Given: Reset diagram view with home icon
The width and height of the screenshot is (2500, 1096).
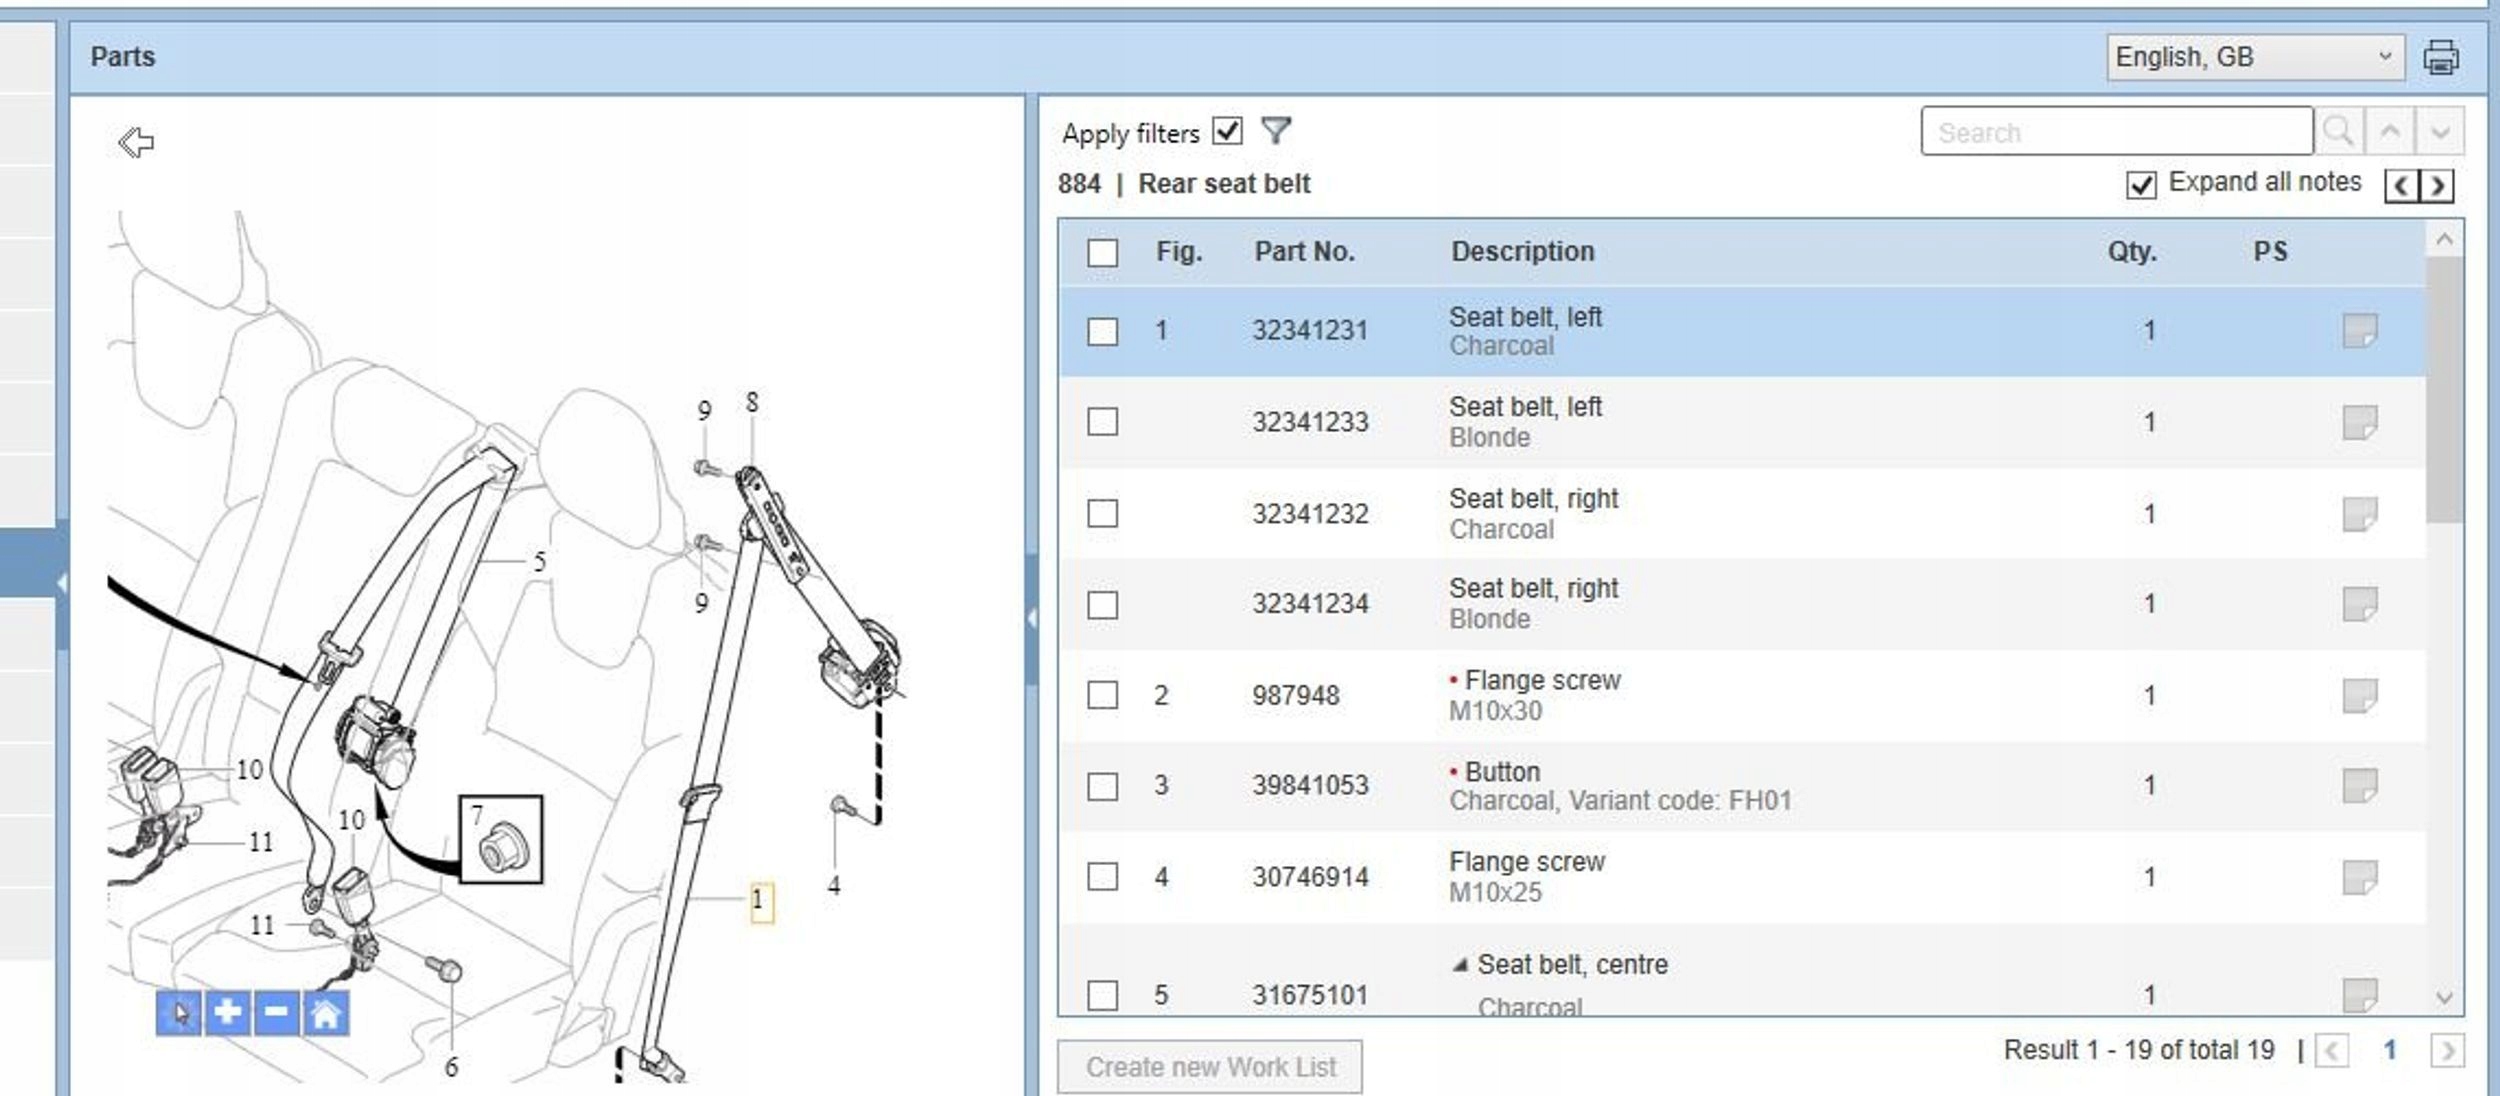Looking at the screenshot, I should [325, 1013].
